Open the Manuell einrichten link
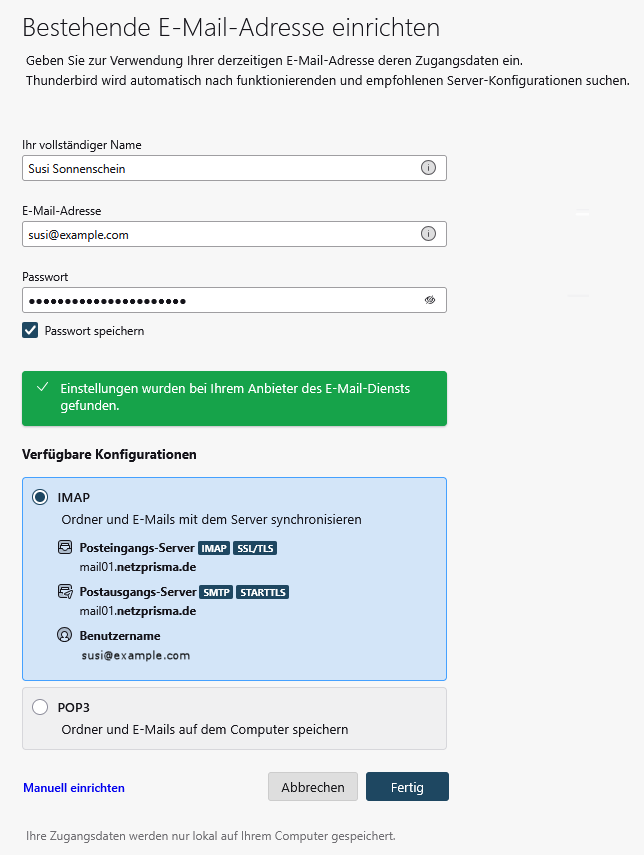This screenshot has height=855, width=644. tap(74, 788)
